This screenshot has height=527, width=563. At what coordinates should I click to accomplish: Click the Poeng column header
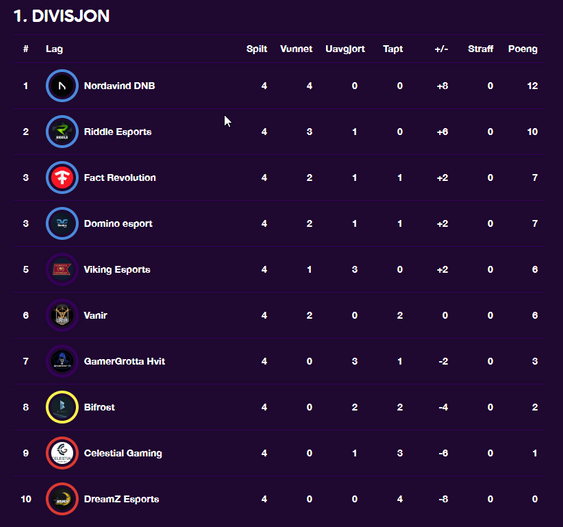point(523,49)
